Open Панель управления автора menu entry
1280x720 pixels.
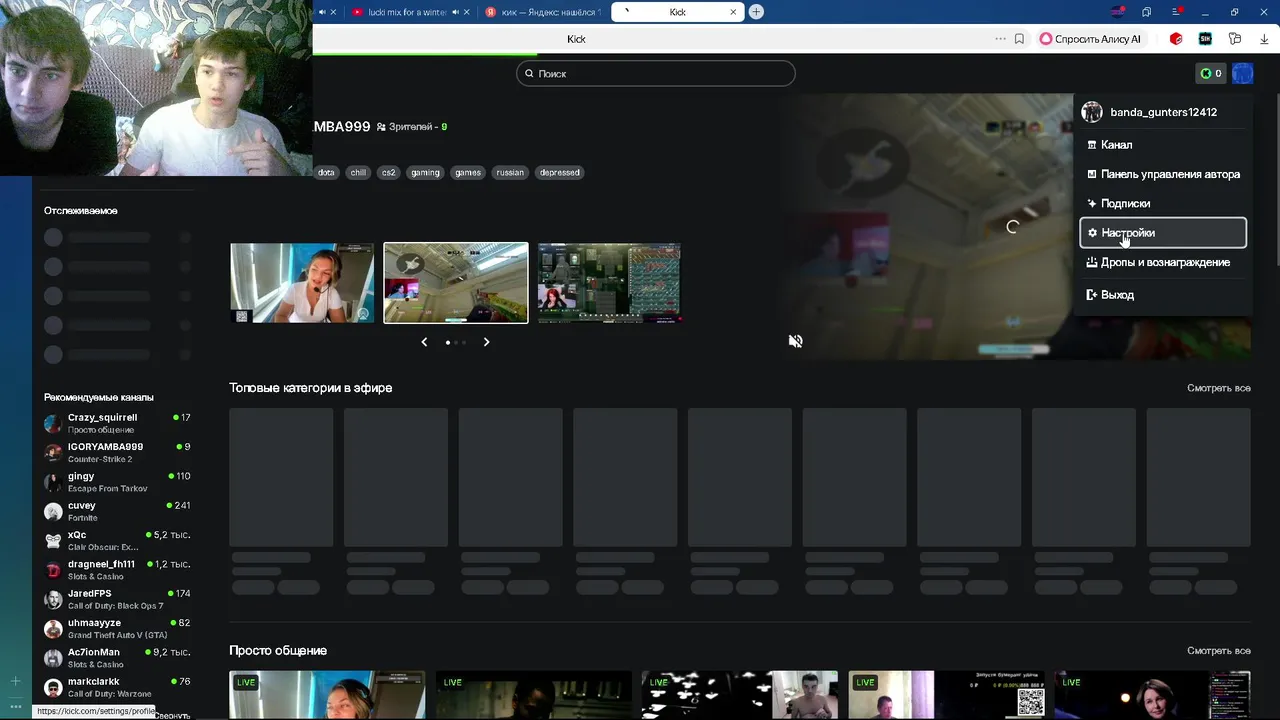coord(1163,174)
